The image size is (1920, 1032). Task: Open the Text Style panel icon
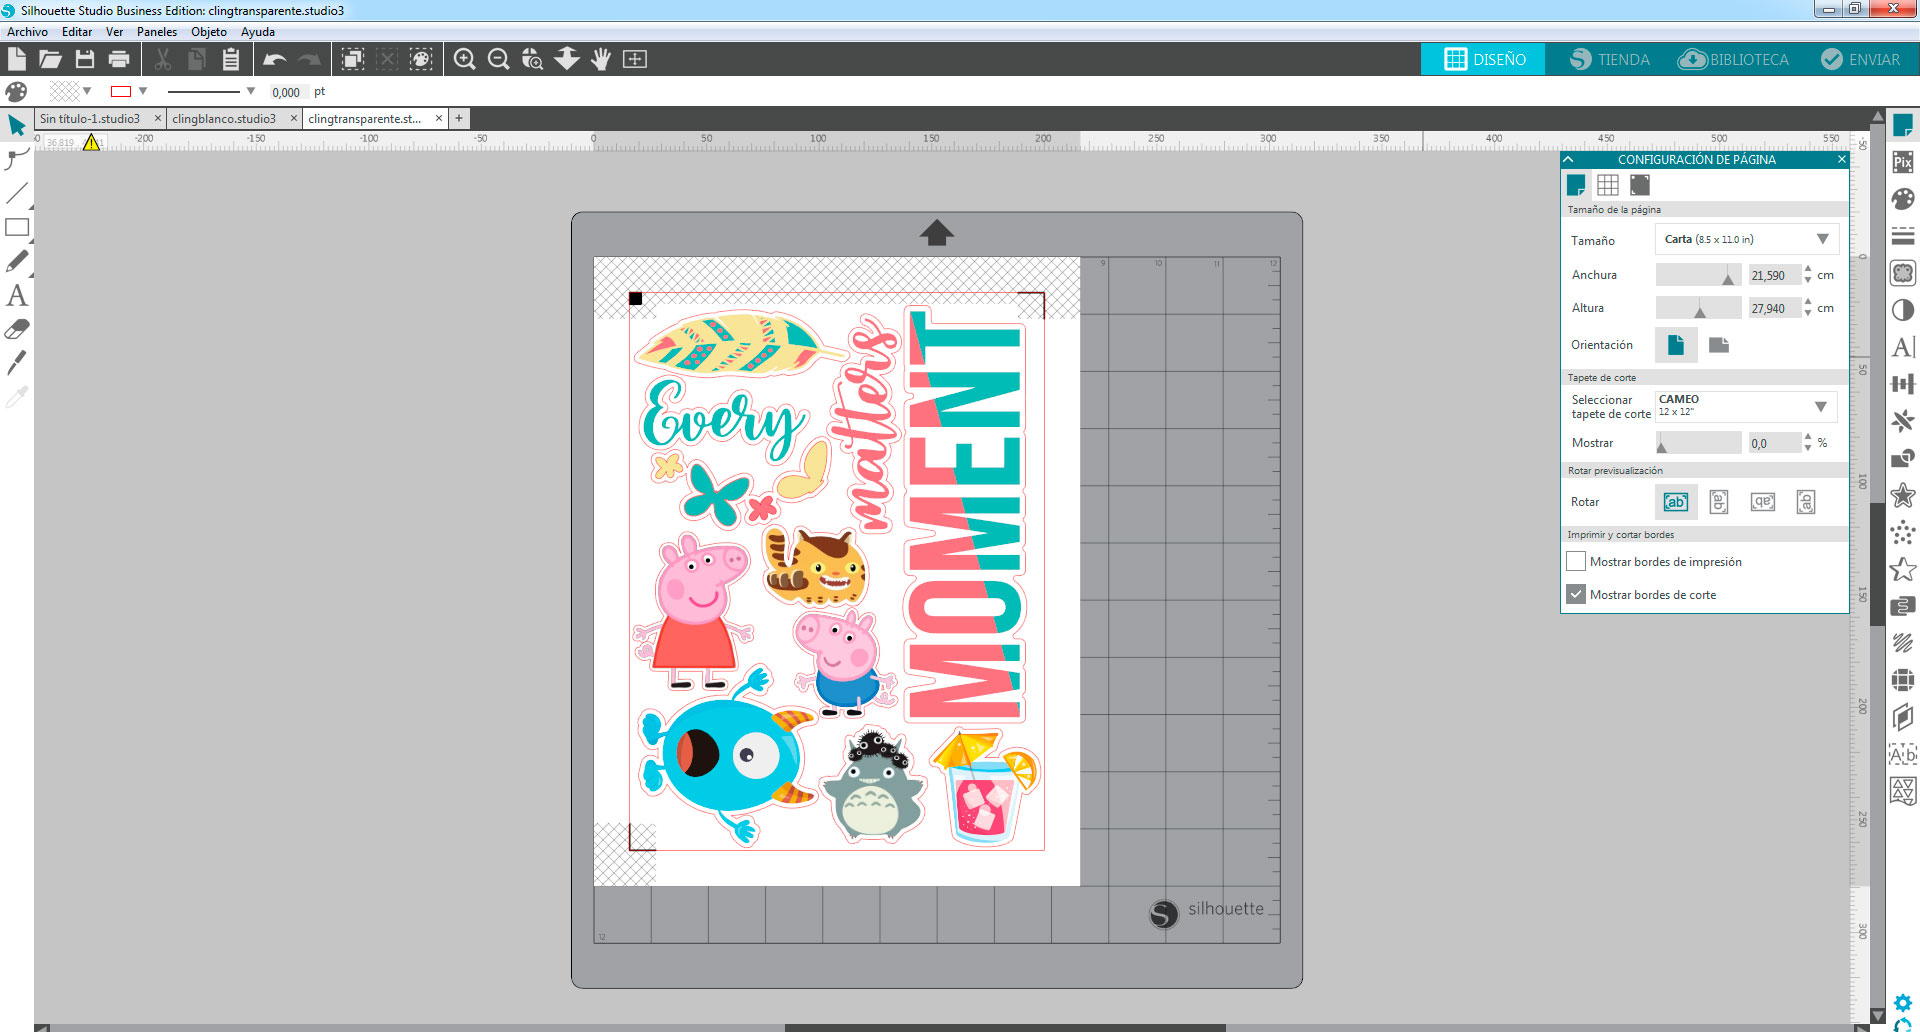[x=1903, y=347]
